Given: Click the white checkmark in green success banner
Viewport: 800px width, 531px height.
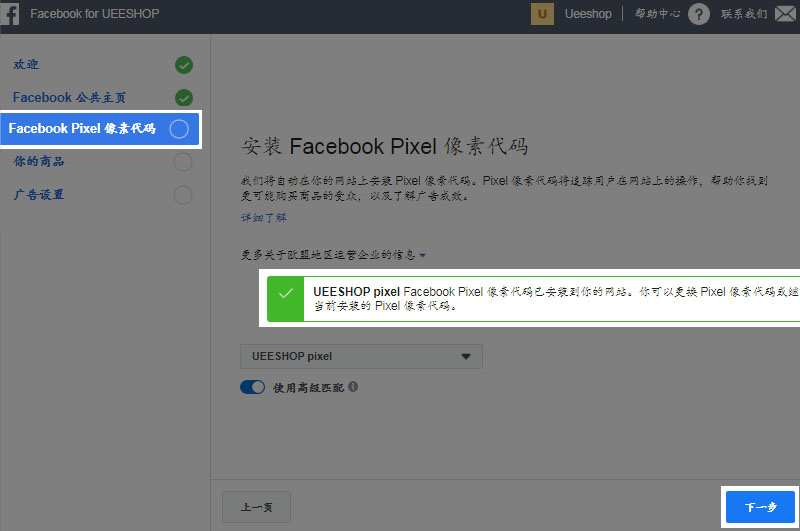Looking at the screenshot, I should point(286,293).
